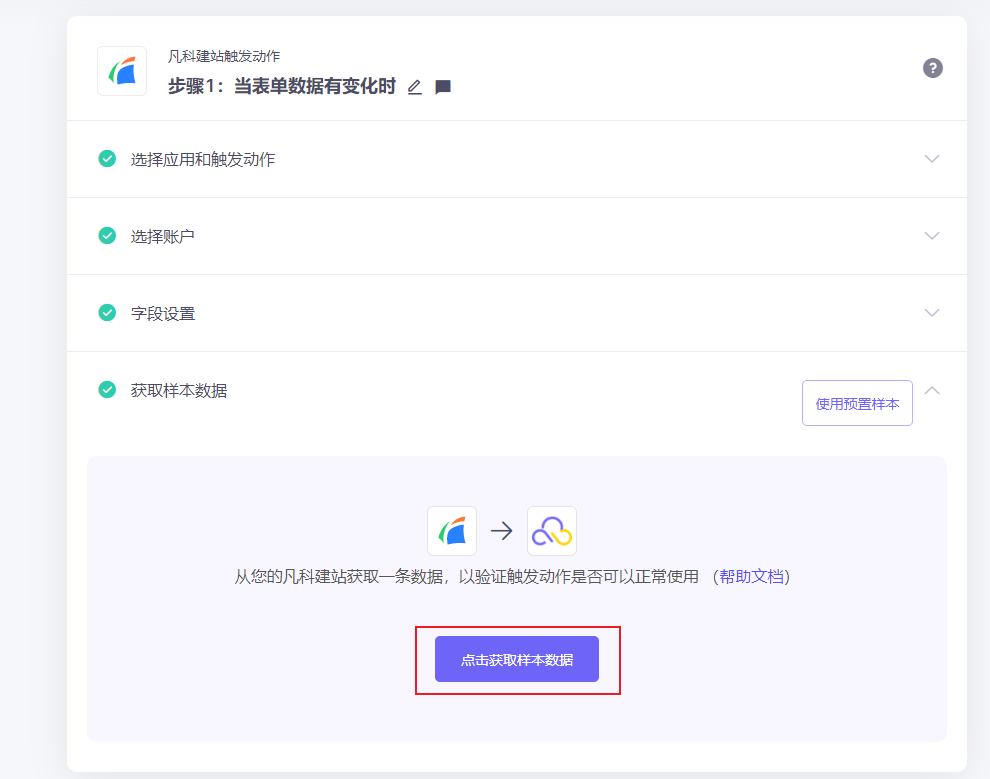The image size is (990, 779).
Task: Click the 点击获取样本数据 button
Action: pyautogui.click(x=516, y=659)
